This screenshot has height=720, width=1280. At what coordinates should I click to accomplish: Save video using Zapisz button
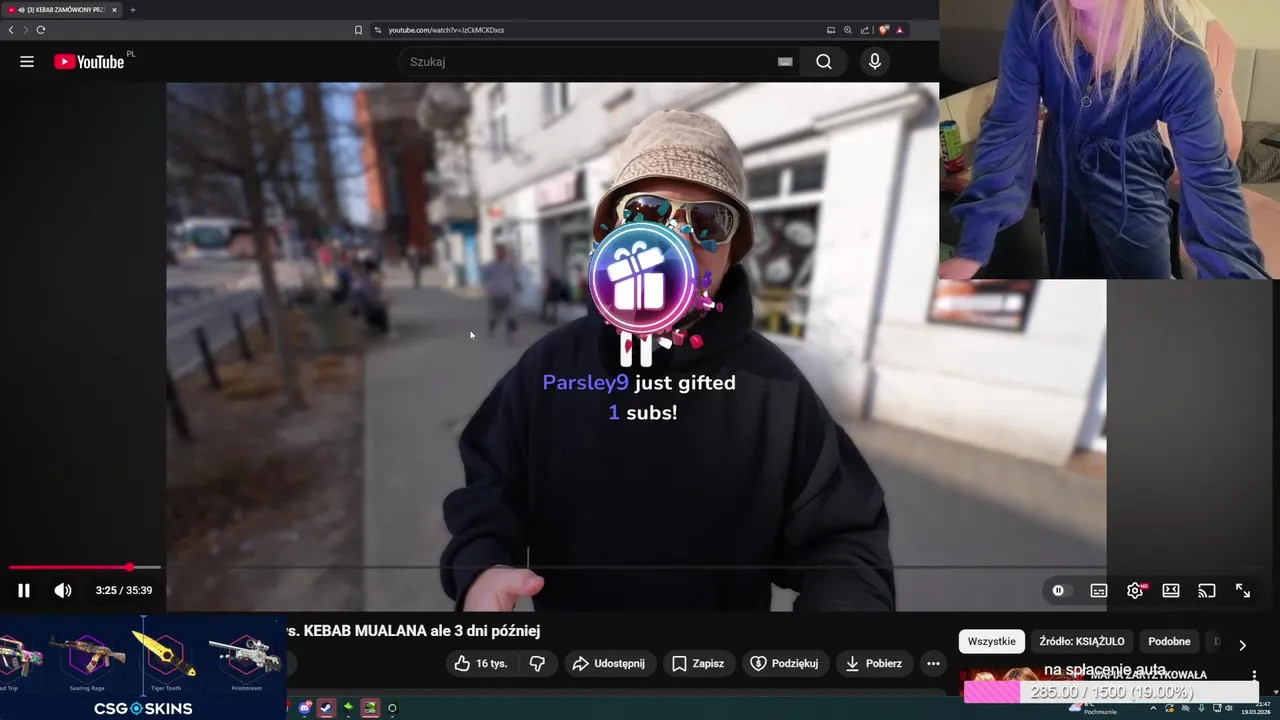[698, 663]
